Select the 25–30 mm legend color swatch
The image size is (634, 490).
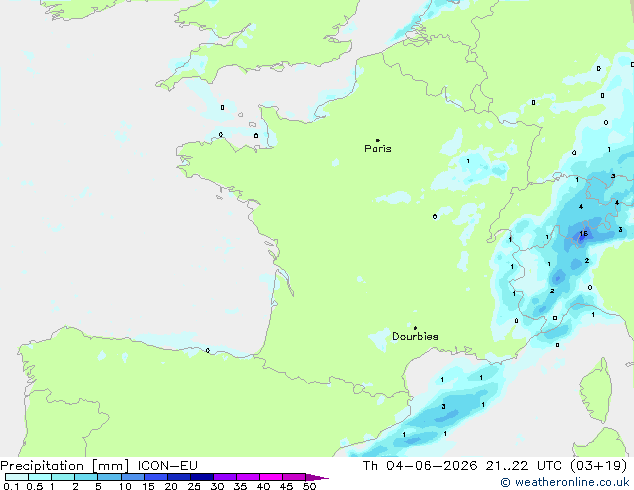pyautogui.click(x=202, y=477)
